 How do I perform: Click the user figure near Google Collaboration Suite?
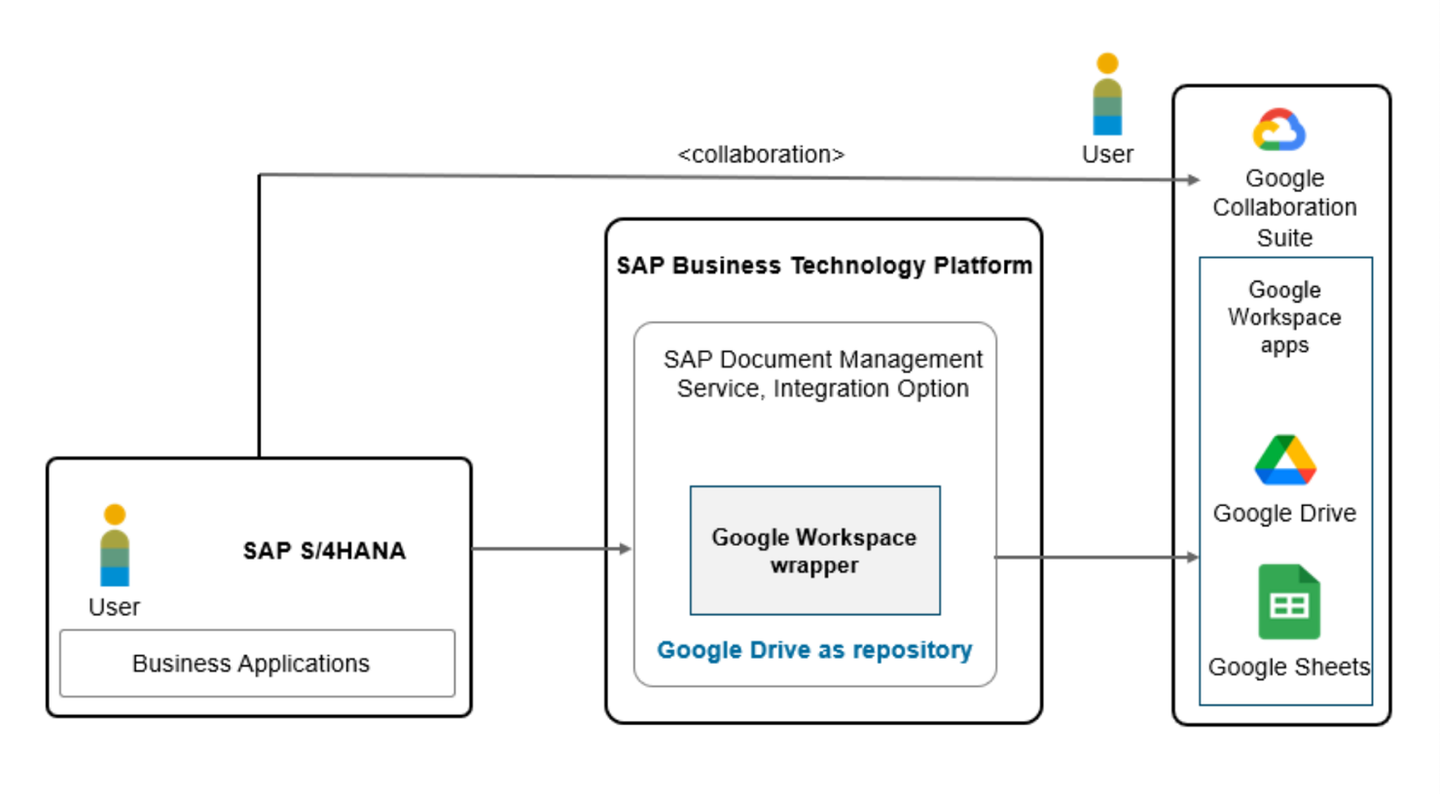[x=1107, y=94]
